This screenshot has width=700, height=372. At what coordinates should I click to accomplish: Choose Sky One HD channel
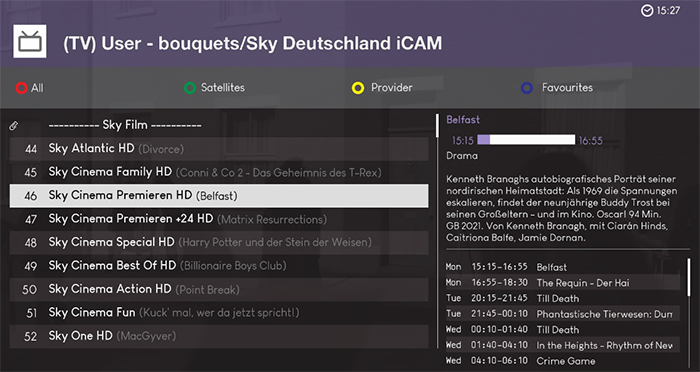click(x=219, y=336)
